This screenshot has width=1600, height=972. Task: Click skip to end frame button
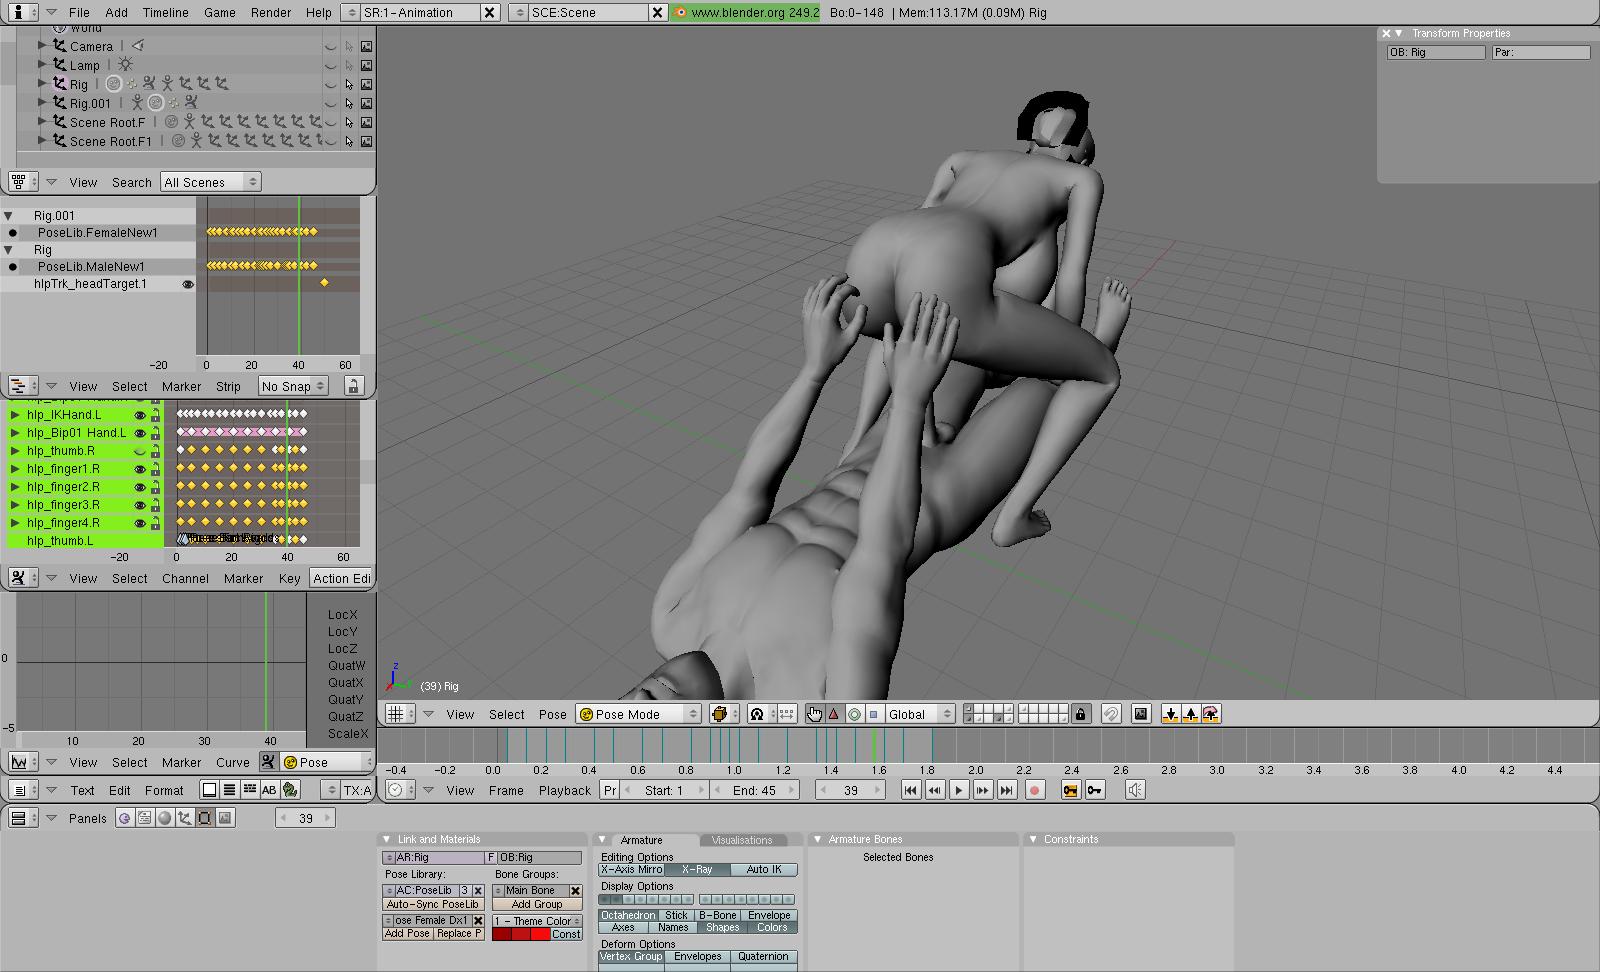(1007, 790)
